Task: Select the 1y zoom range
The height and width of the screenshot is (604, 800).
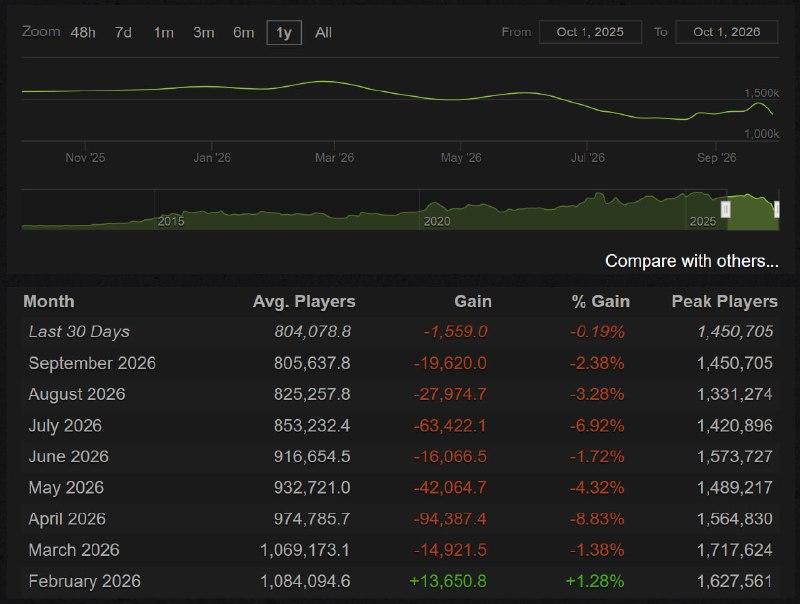Action: pyautogui.click(x=284, y=33)
